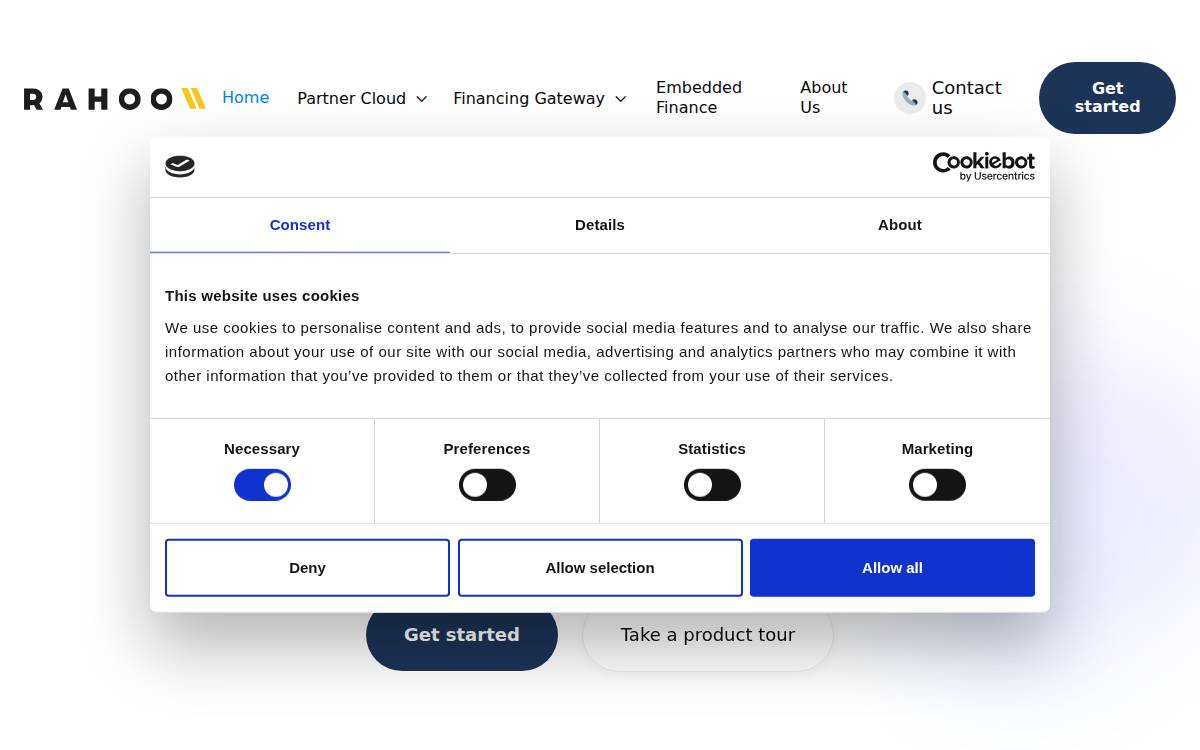Enable the Preferences cookies switch
Image resolution: width=1200 pixels, height=750 pixels.
(x=487, y=485)
